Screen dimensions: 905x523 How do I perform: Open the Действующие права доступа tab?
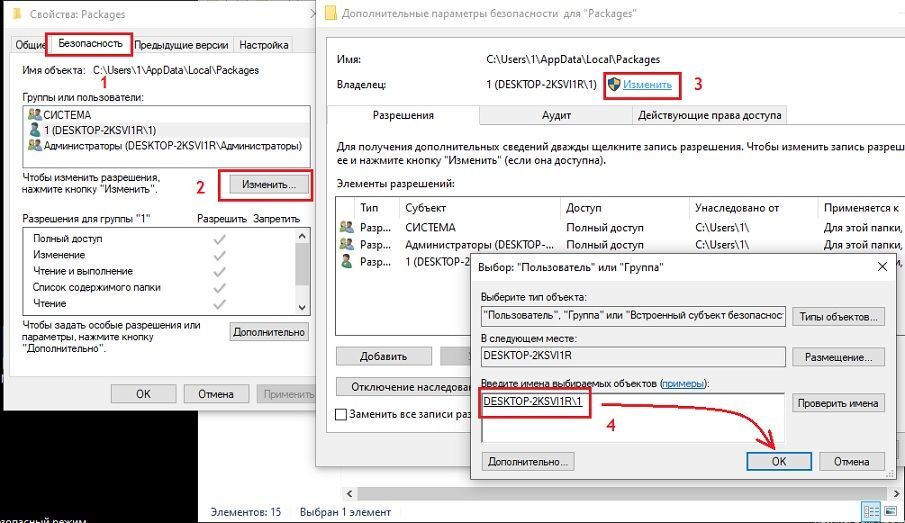pos(710,116)
